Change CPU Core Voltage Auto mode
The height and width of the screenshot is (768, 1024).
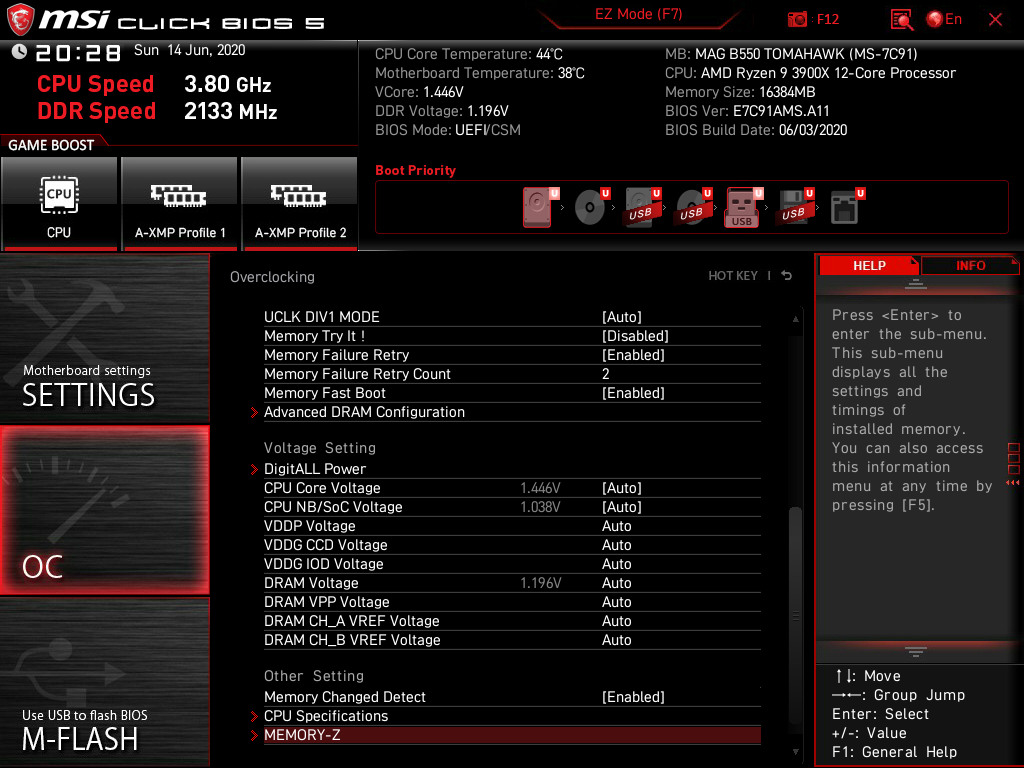(x=622, y=488)
